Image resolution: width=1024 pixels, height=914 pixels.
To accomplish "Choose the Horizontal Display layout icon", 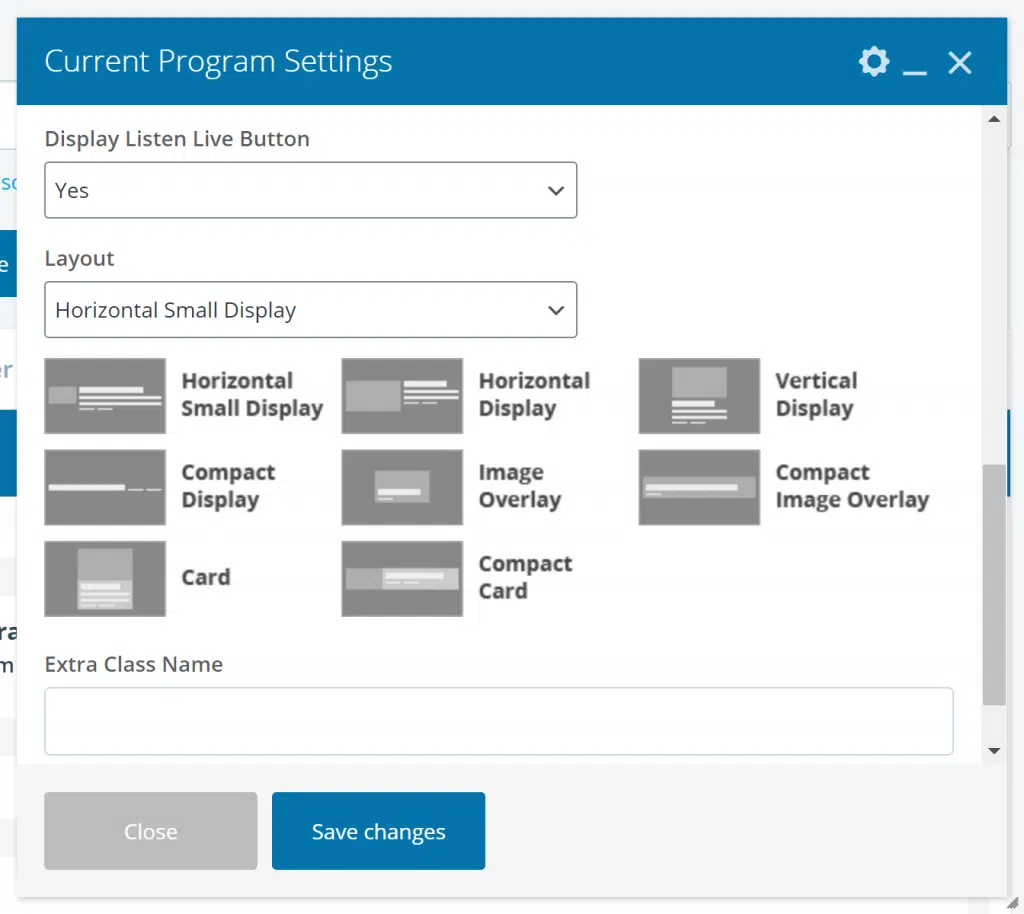I will coord(402,396).
